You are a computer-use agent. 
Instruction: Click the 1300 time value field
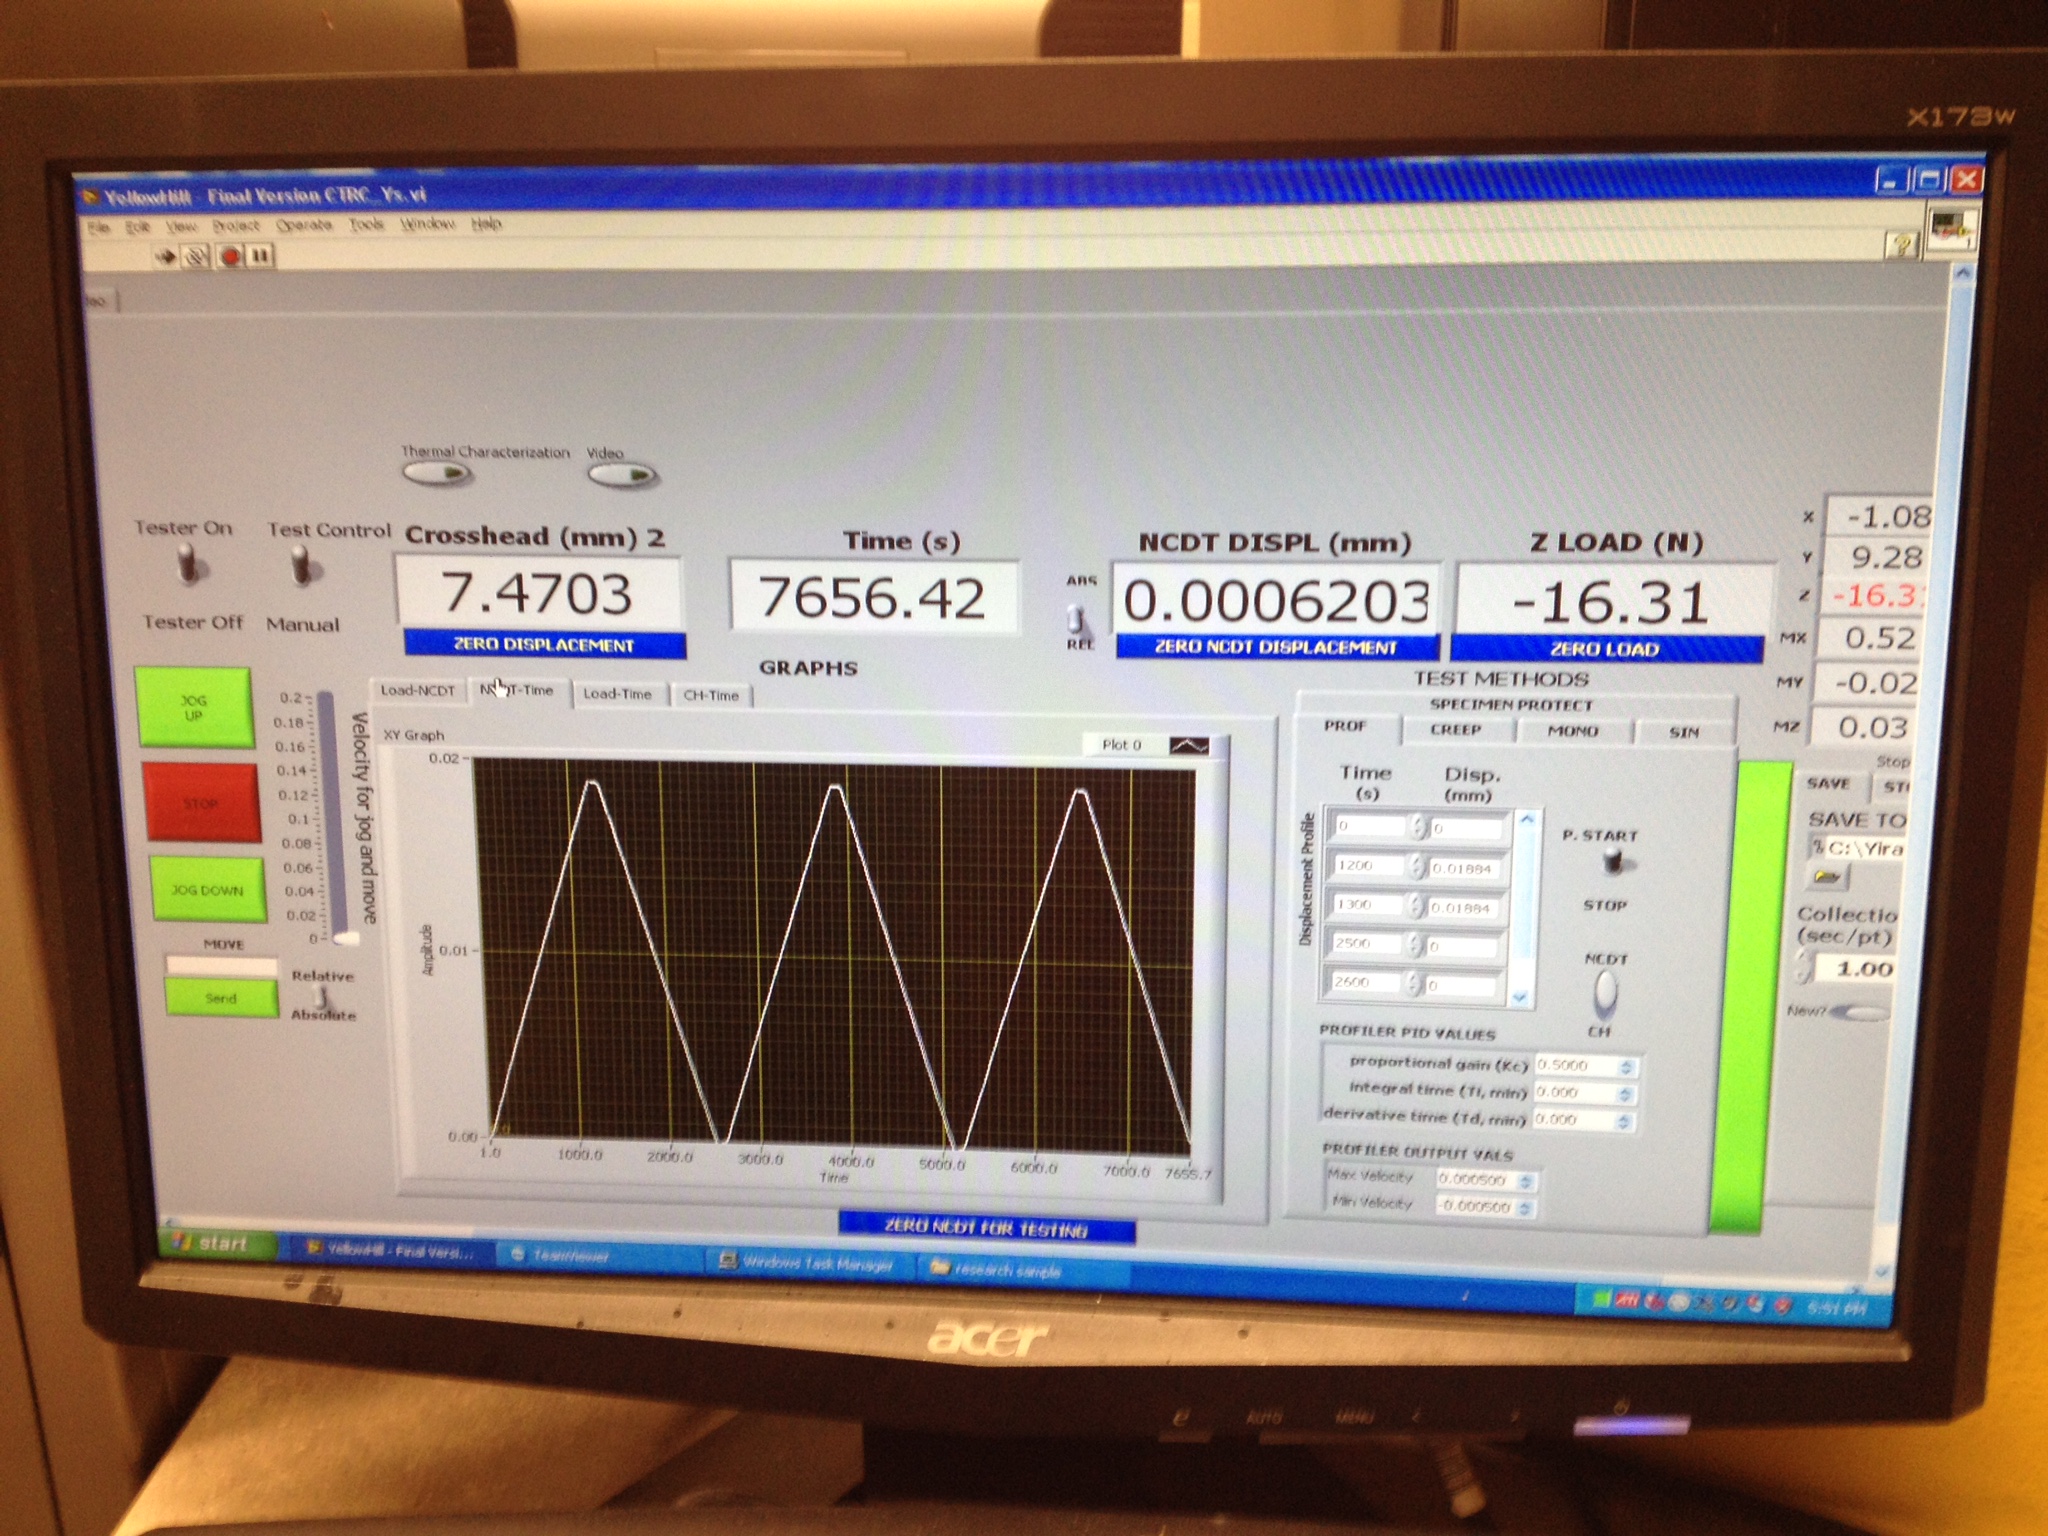[1366, 905]
